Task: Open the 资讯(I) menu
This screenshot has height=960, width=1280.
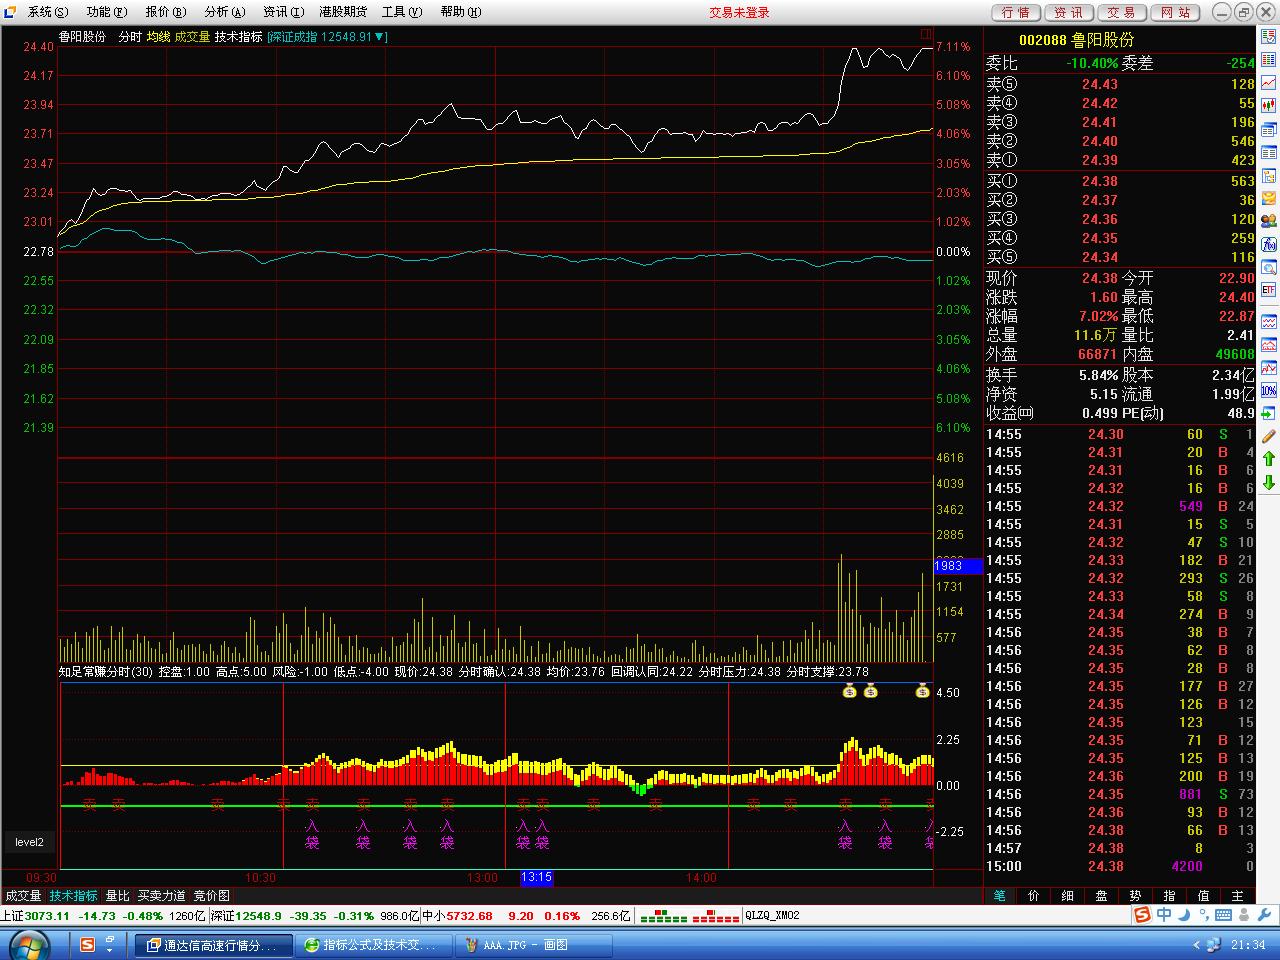Action: point(283,12)
